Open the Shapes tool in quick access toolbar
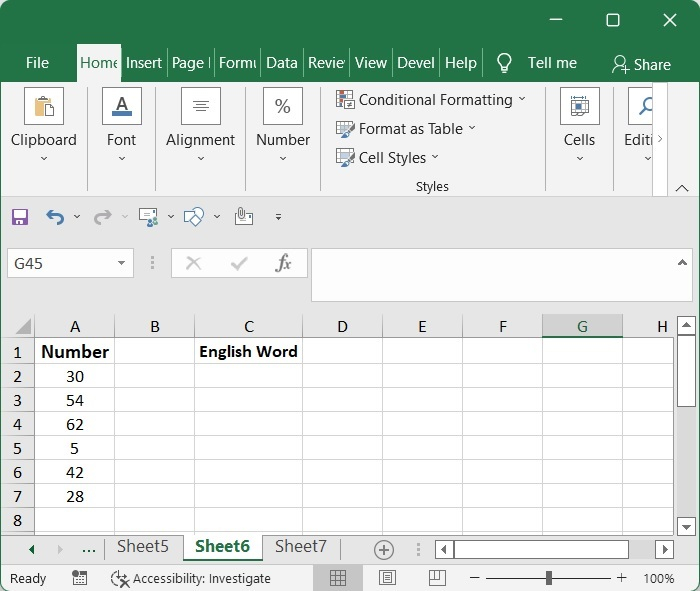700x591 pixels. pyautogui.click(x=194, y=216)
